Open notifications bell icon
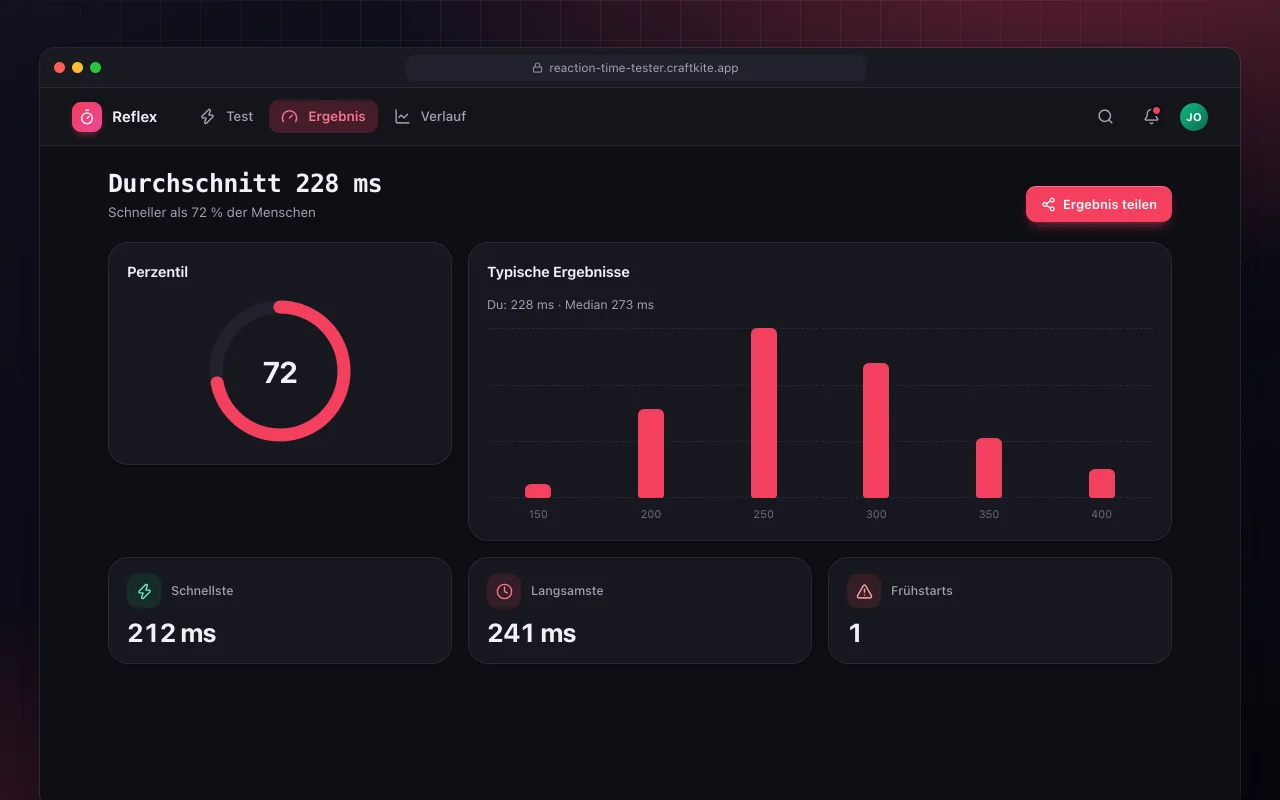Screen dimensions: 1280x800 (x=1151, y=117)
